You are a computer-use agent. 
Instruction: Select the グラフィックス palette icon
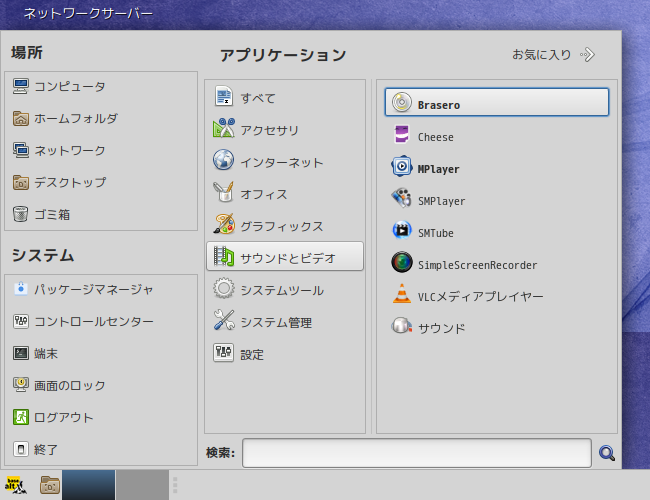click(x=224, y=223)
